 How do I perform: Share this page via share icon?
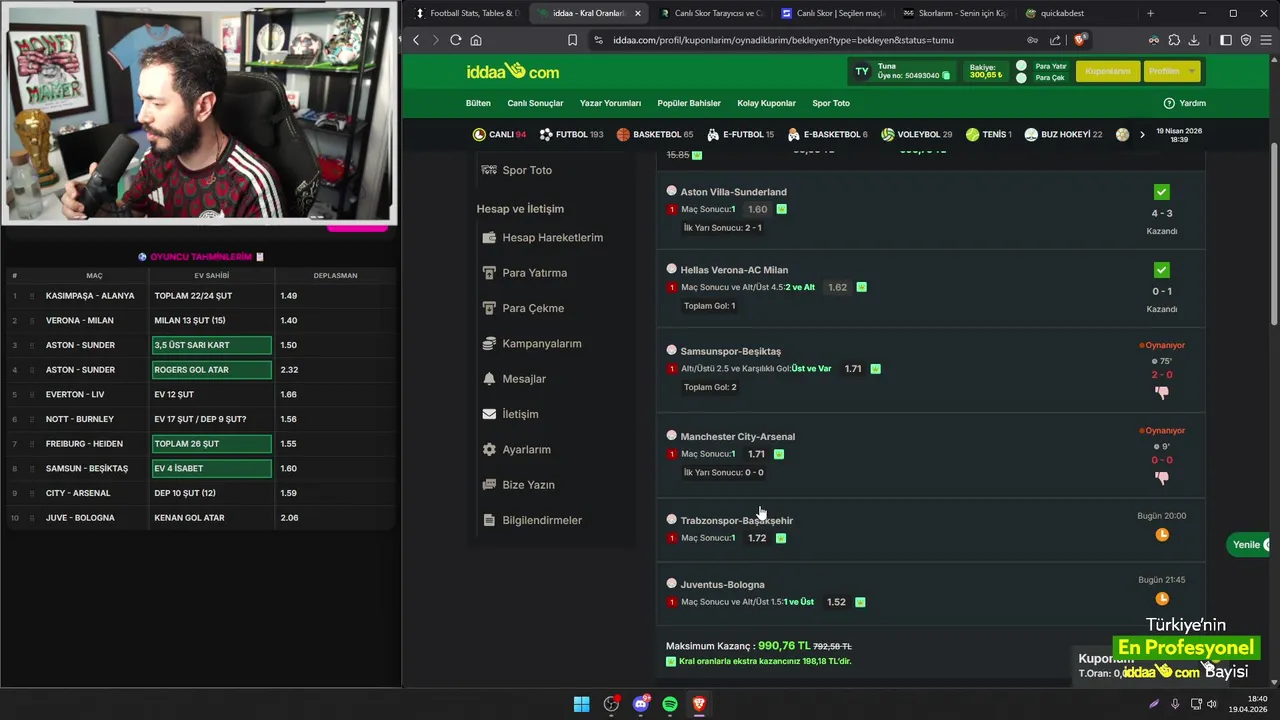1055,40
